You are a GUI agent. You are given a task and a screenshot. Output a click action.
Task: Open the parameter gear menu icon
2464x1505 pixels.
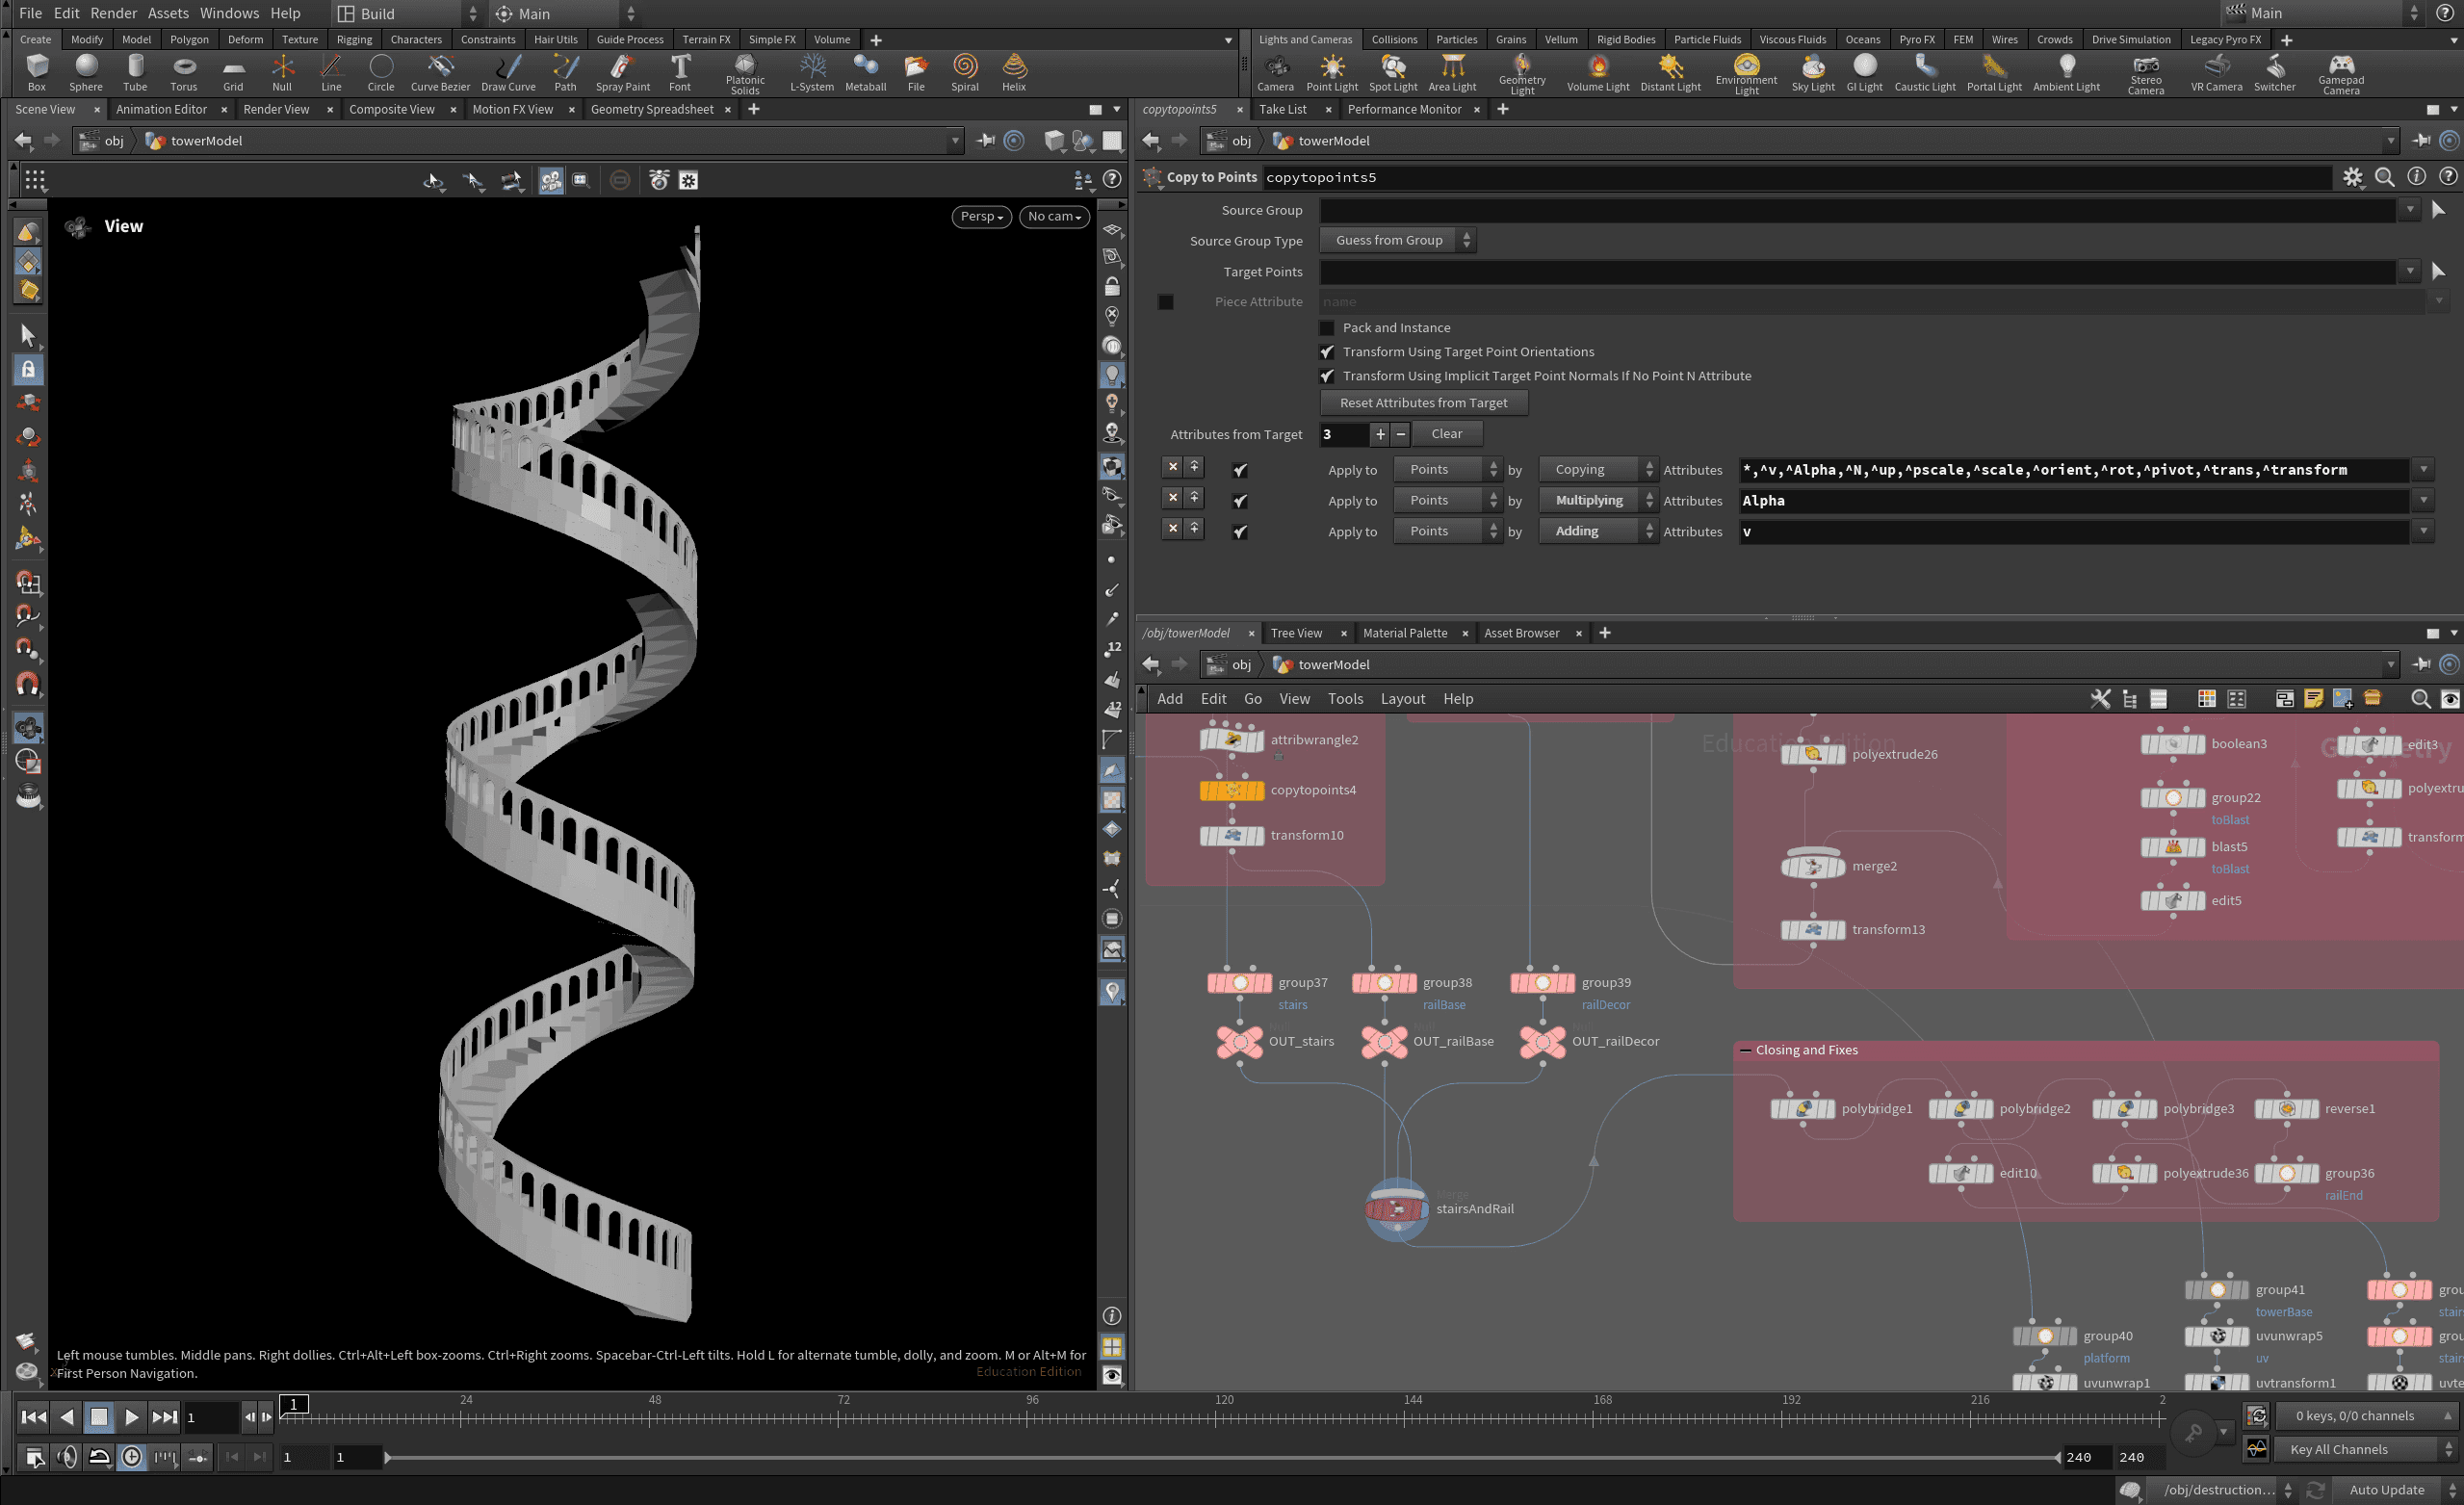2352,177
